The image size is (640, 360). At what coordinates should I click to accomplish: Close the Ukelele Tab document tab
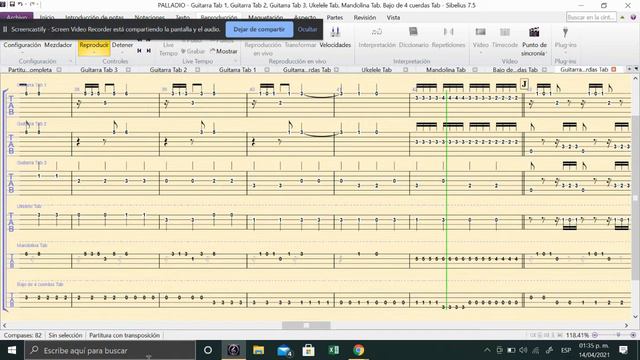tap(405, 70)
